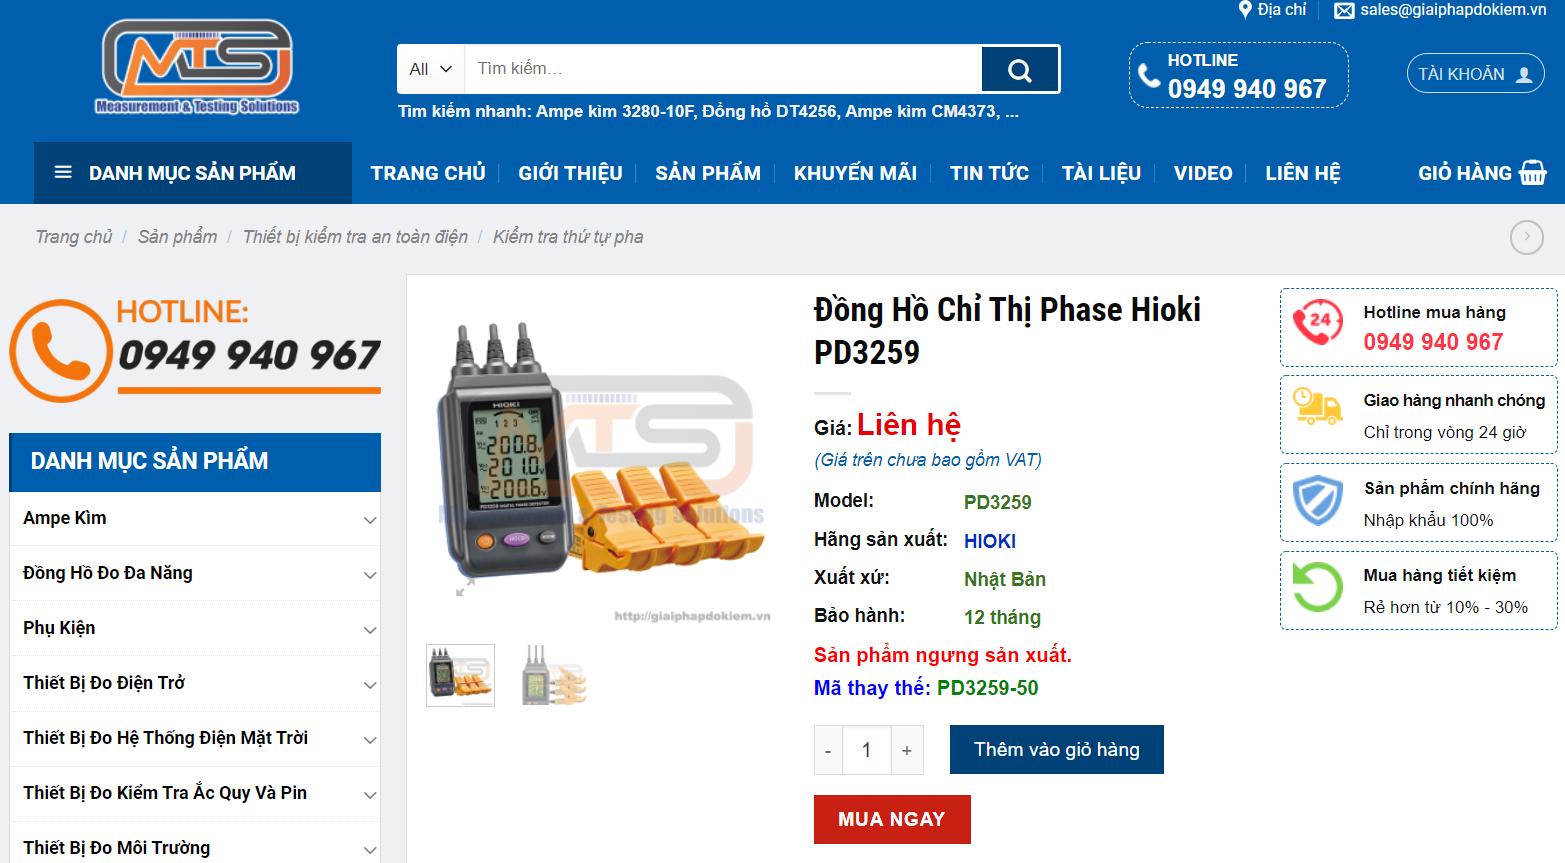
Task: Go to next product arrow in breadcrumb bar
Action: (x=1526, y=237)
